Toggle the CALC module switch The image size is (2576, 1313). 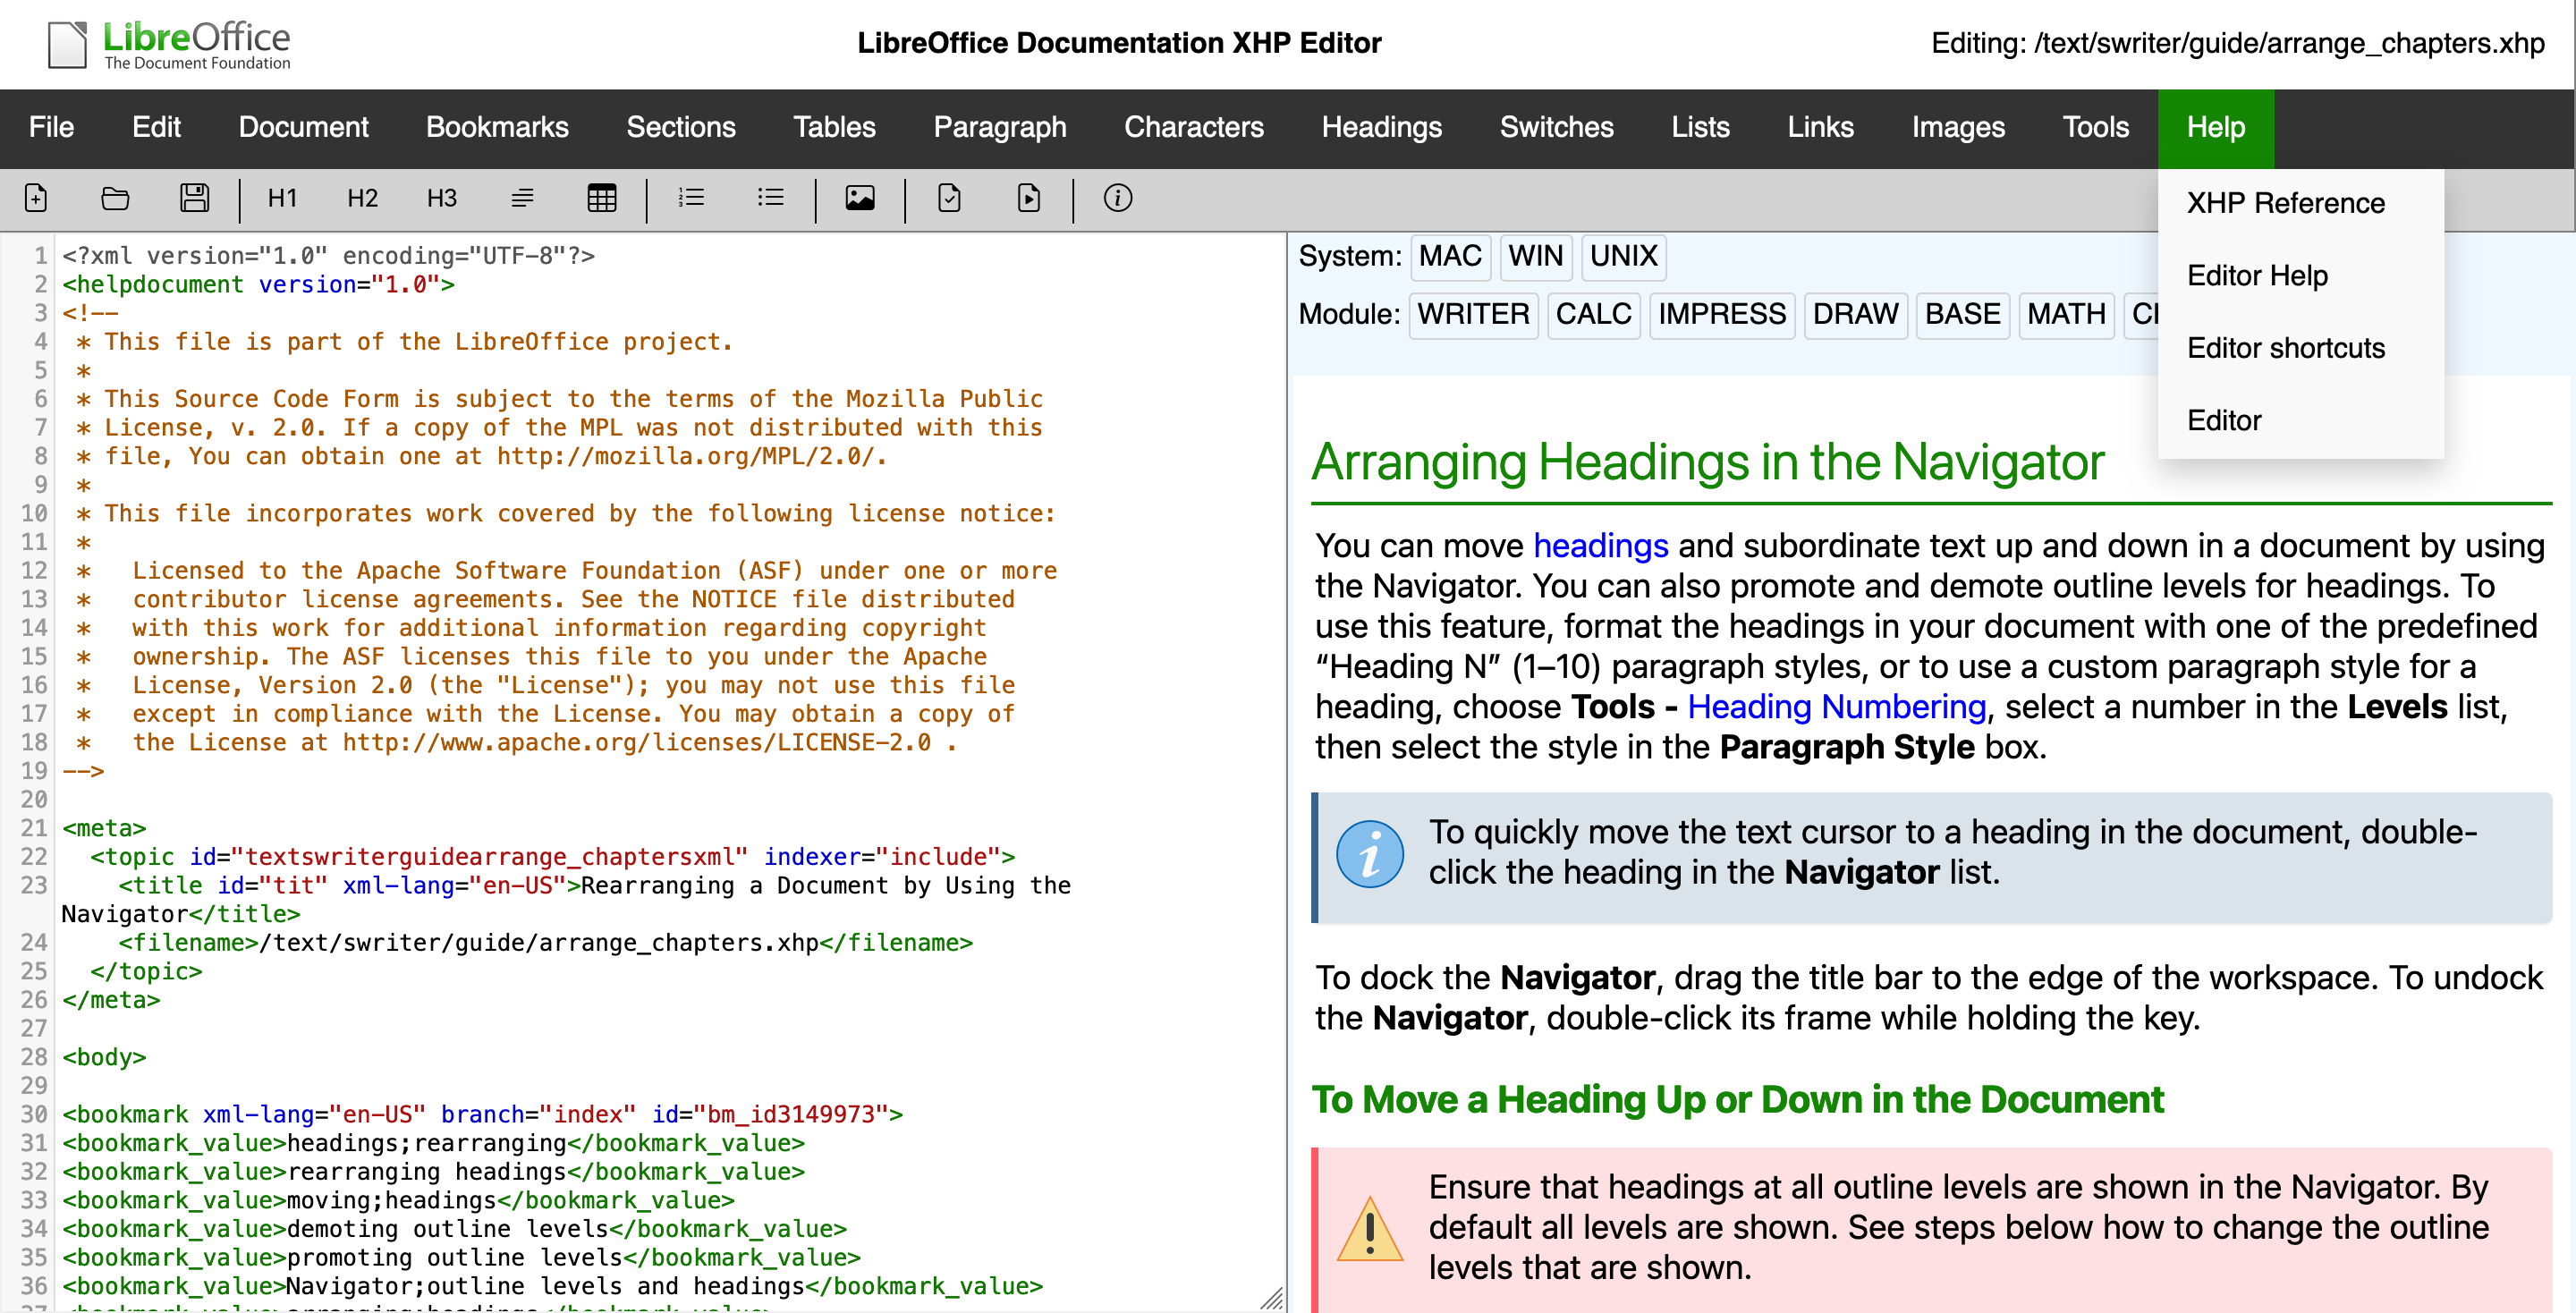1592,314
